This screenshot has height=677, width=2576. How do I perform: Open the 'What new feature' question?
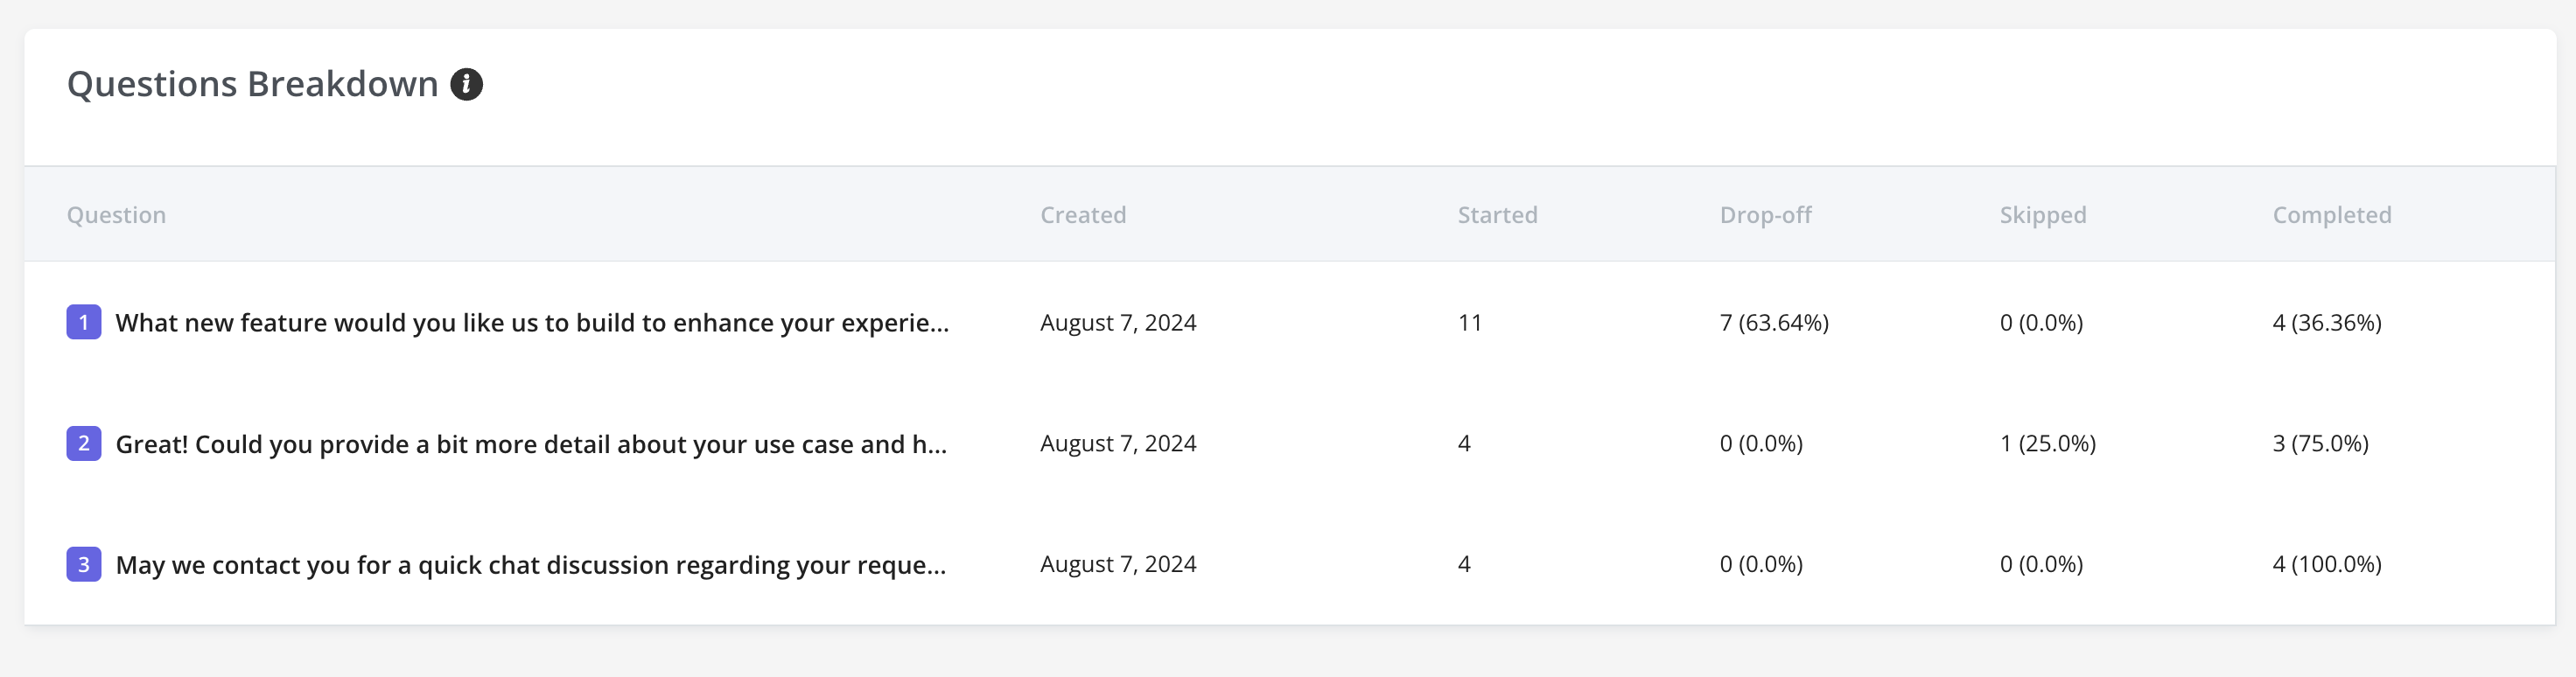click(532, 323)
